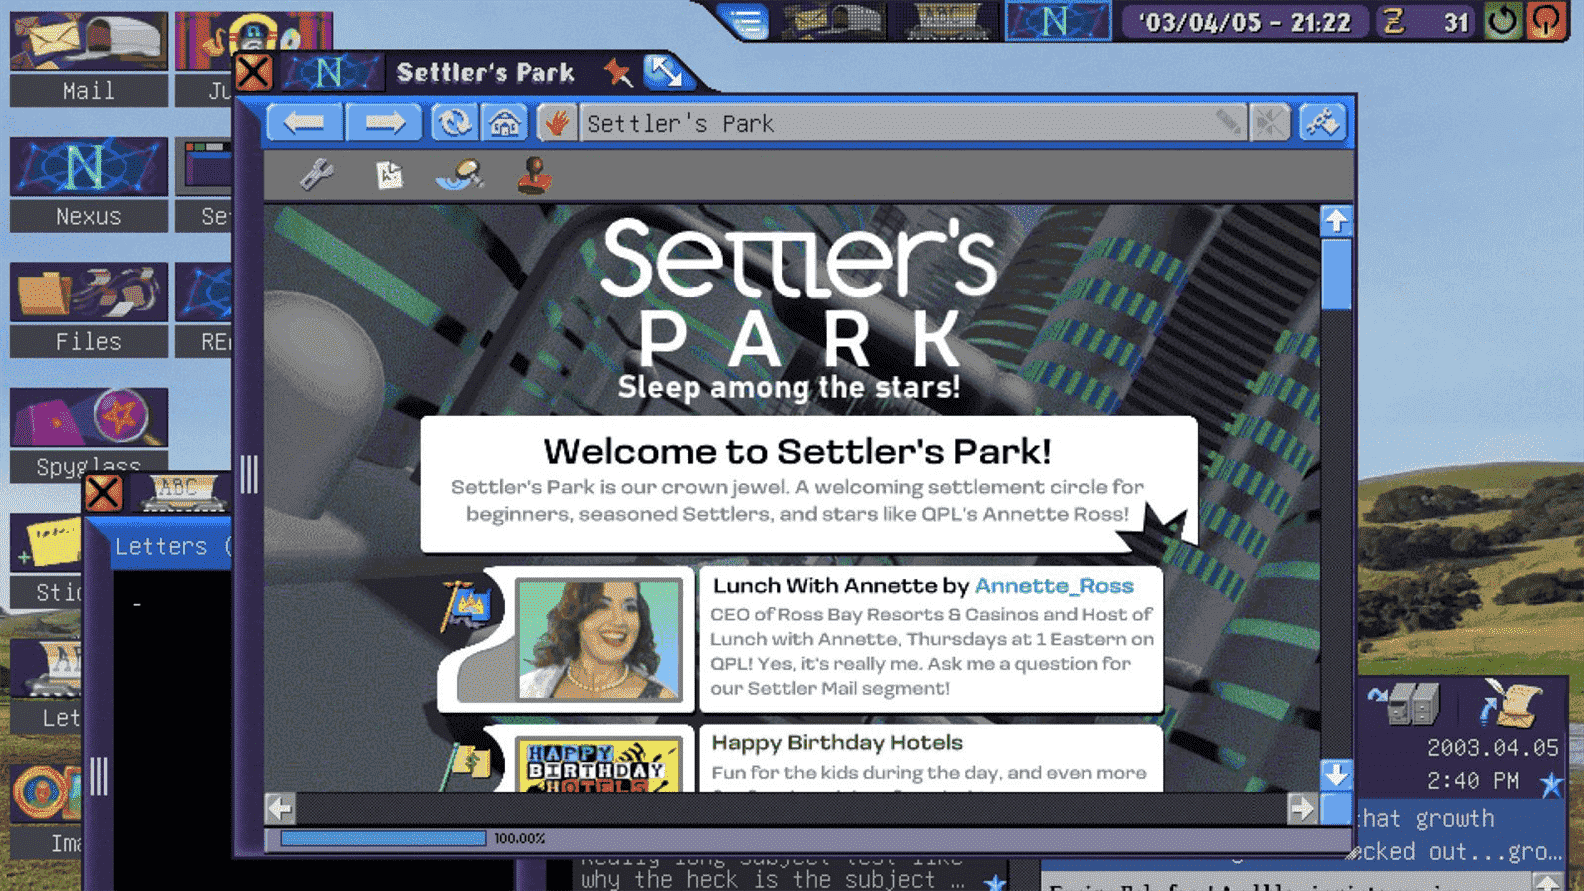Click the vertical scrollbar thumb
This screenshot has width=1584, height=891.
pos(1336,274)
